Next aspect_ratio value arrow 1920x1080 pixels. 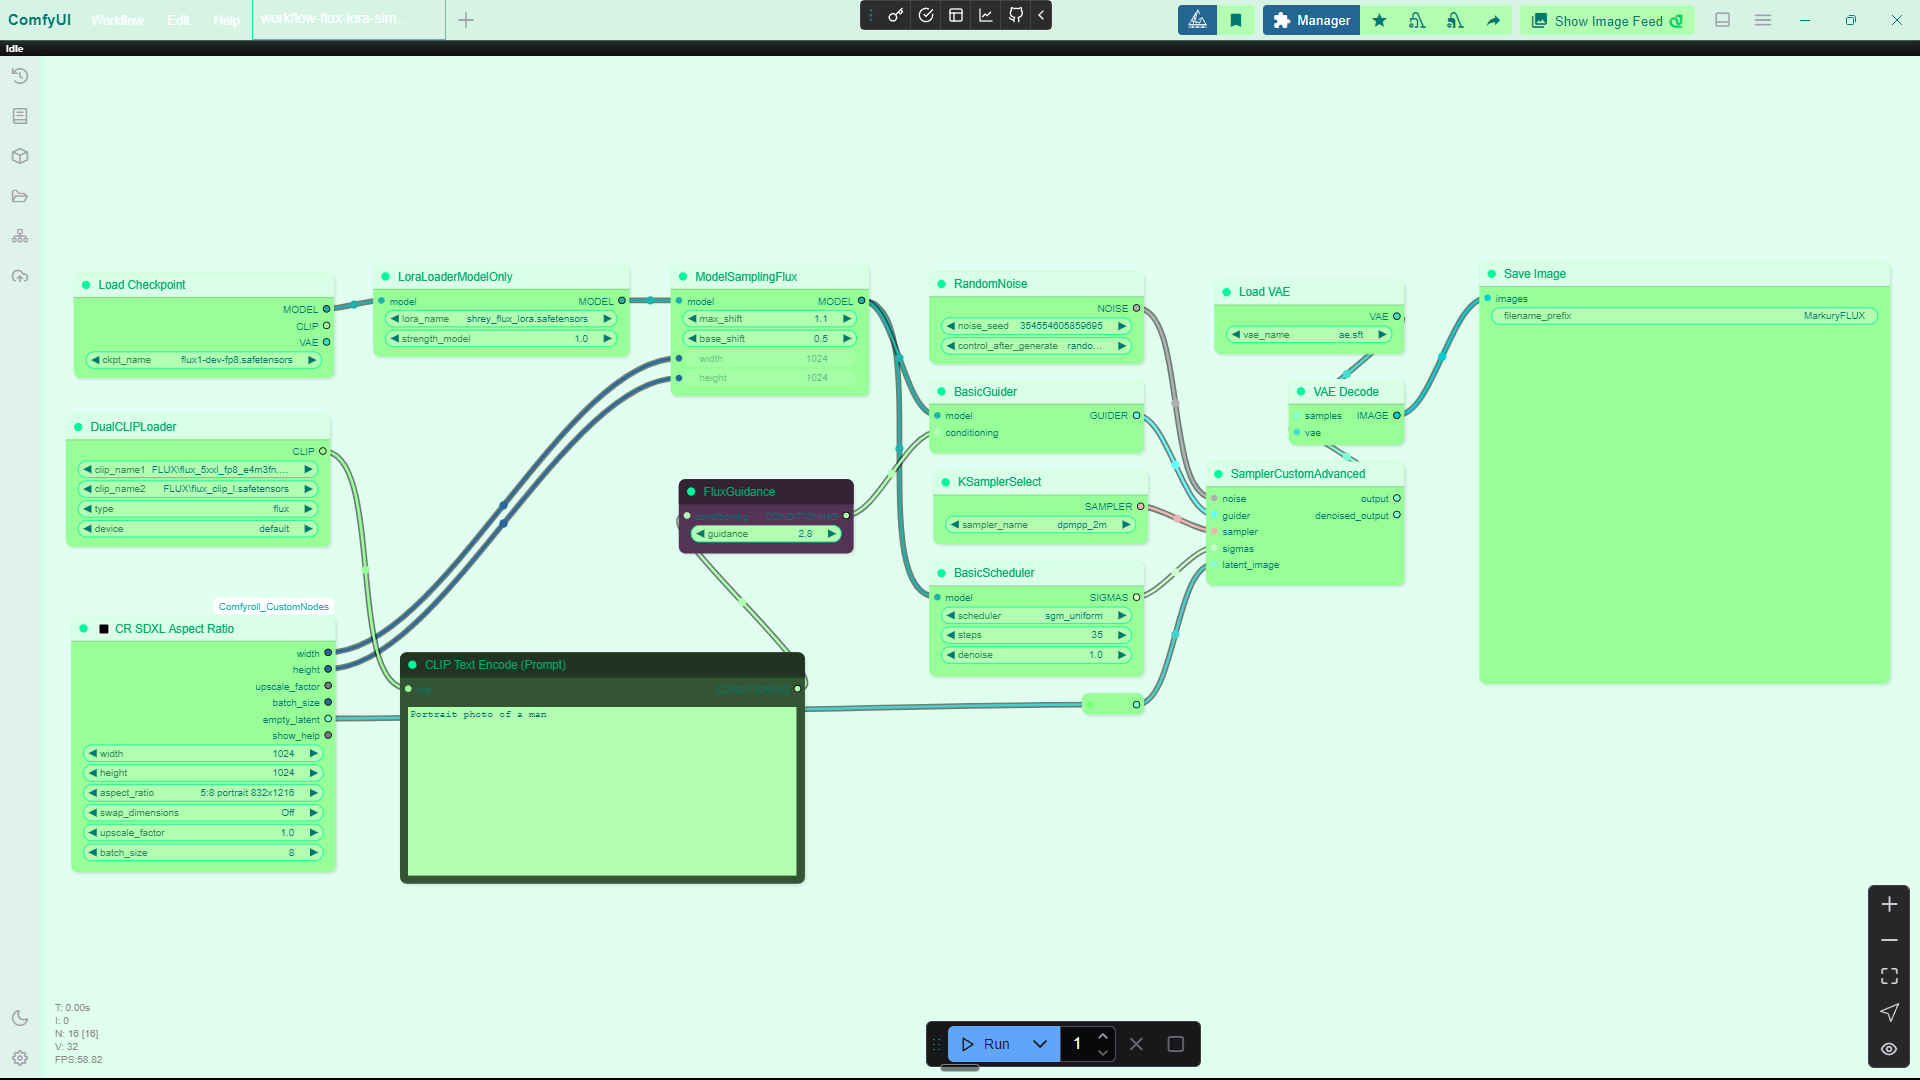pyautogui.click(x=313, y=793)
